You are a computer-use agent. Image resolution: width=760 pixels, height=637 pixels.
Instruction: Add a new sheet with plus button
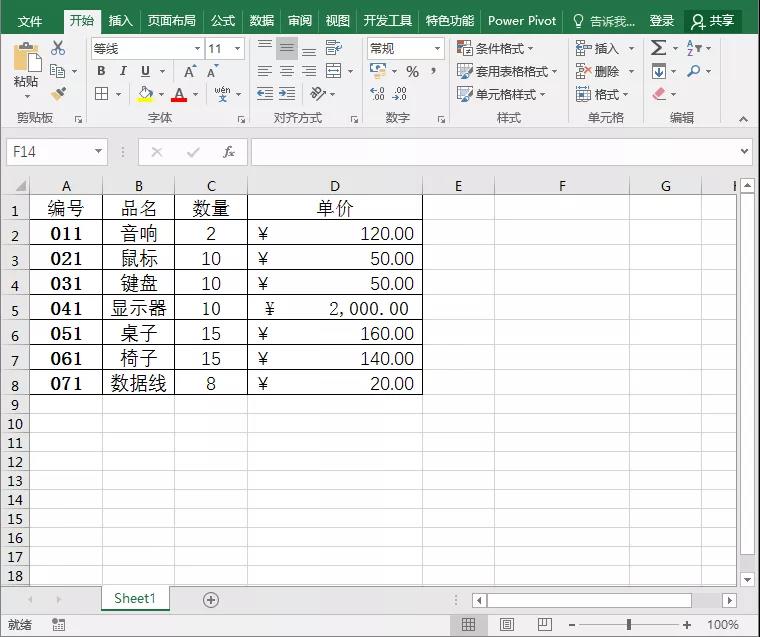[x=211, y=600]
